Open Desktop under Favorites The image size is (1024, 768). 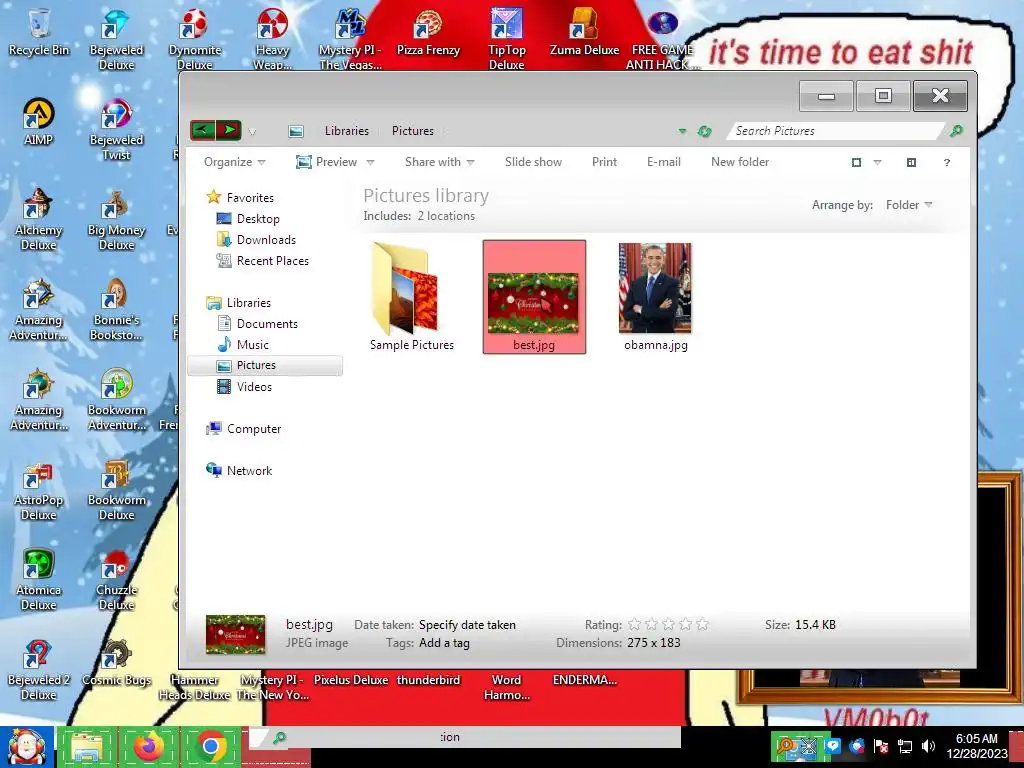click(x=248, y=219)
